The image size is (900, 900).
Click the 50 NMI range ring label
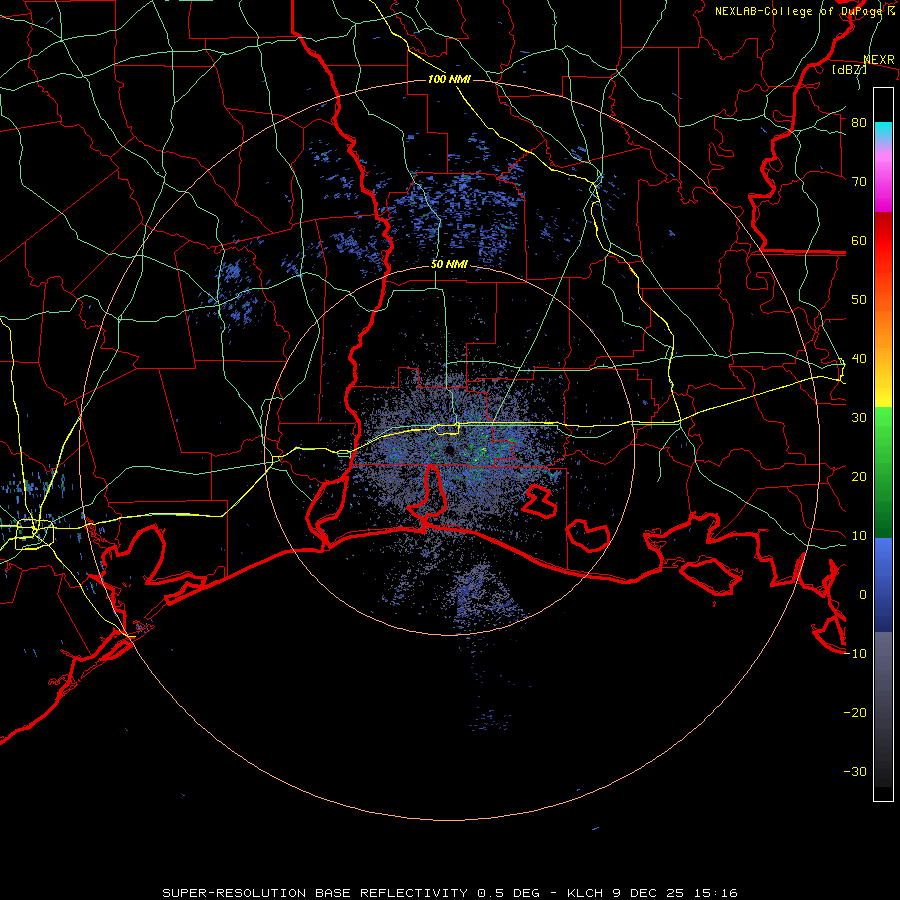449,265
